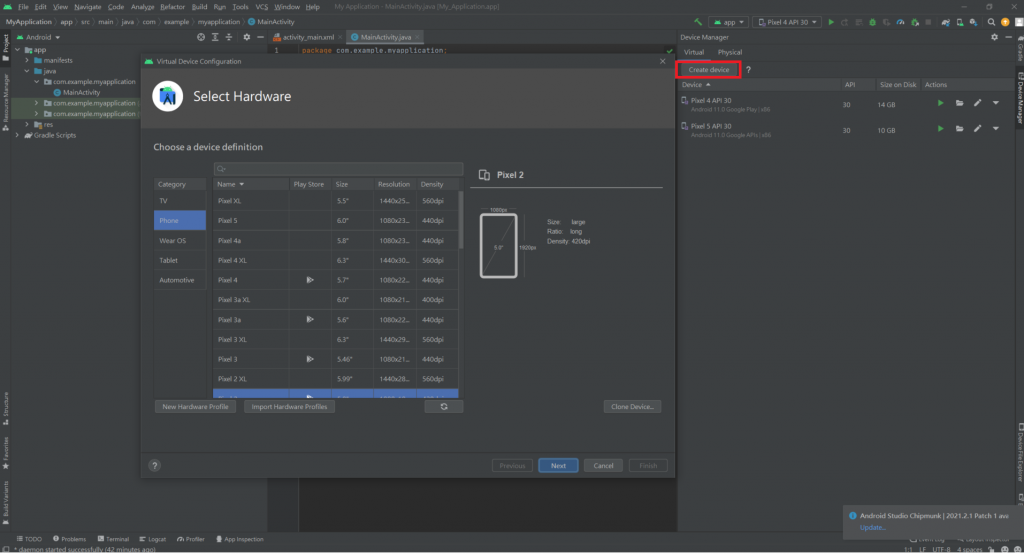Image resolution: width=1024 pixels, height=554 pixels.
Task: Open the Tools menu
Action: [x=240, y=7]
